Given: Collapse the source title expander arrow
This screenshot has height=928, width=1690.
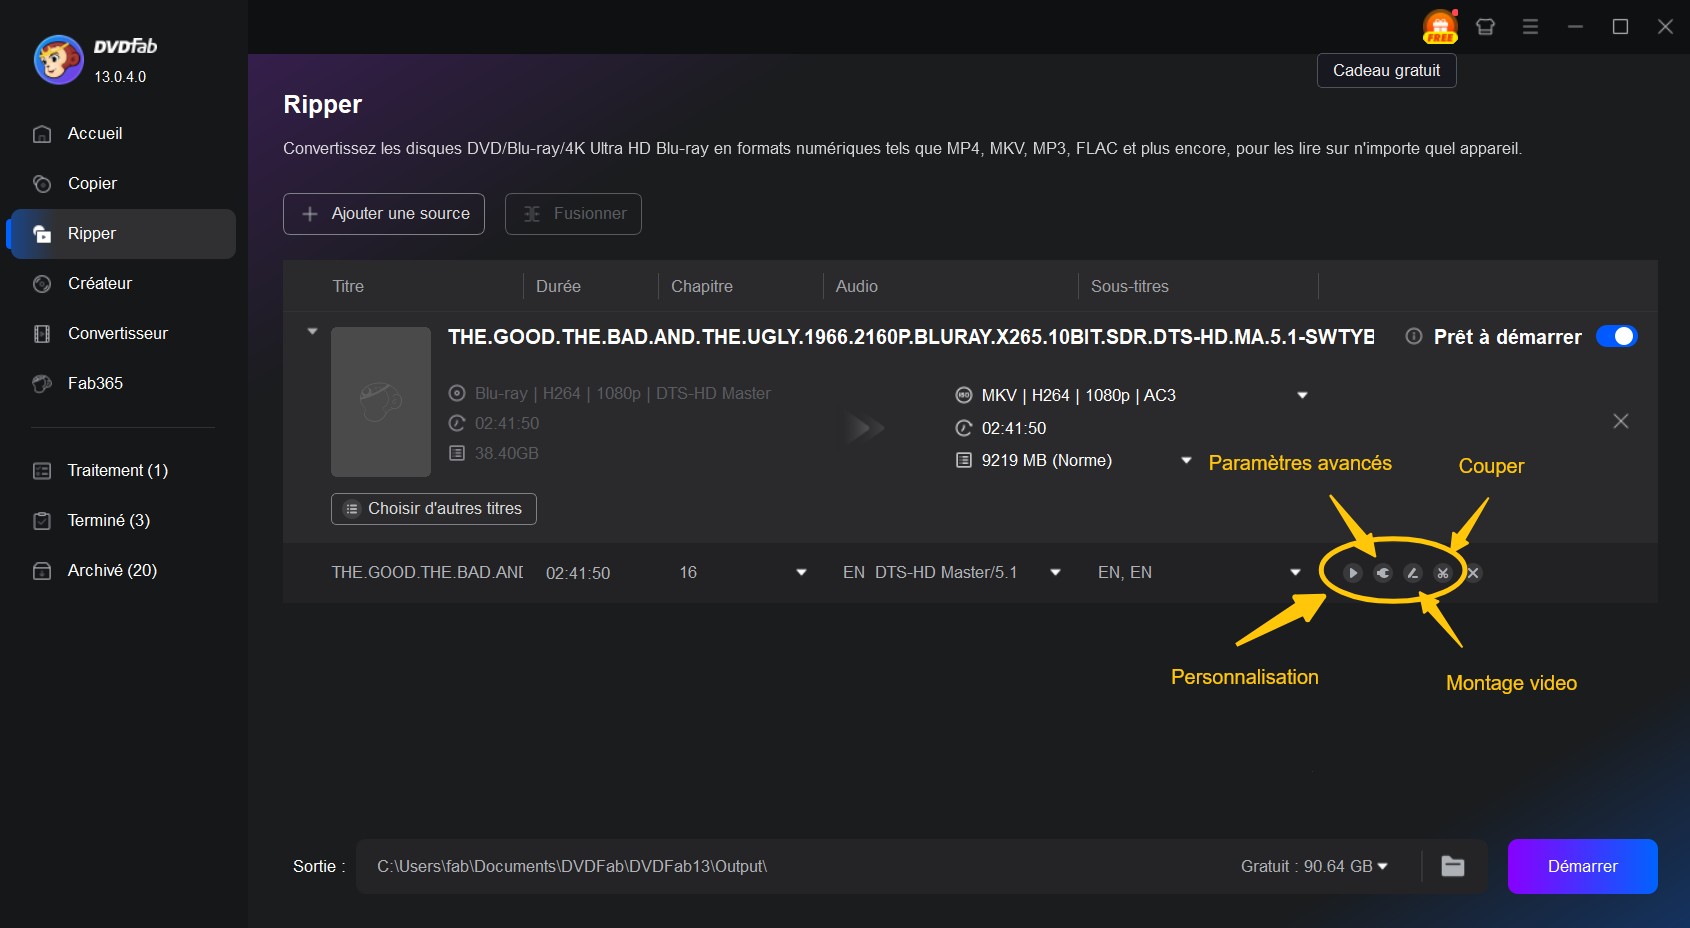Looking at the screenshot, I should 312,331.
